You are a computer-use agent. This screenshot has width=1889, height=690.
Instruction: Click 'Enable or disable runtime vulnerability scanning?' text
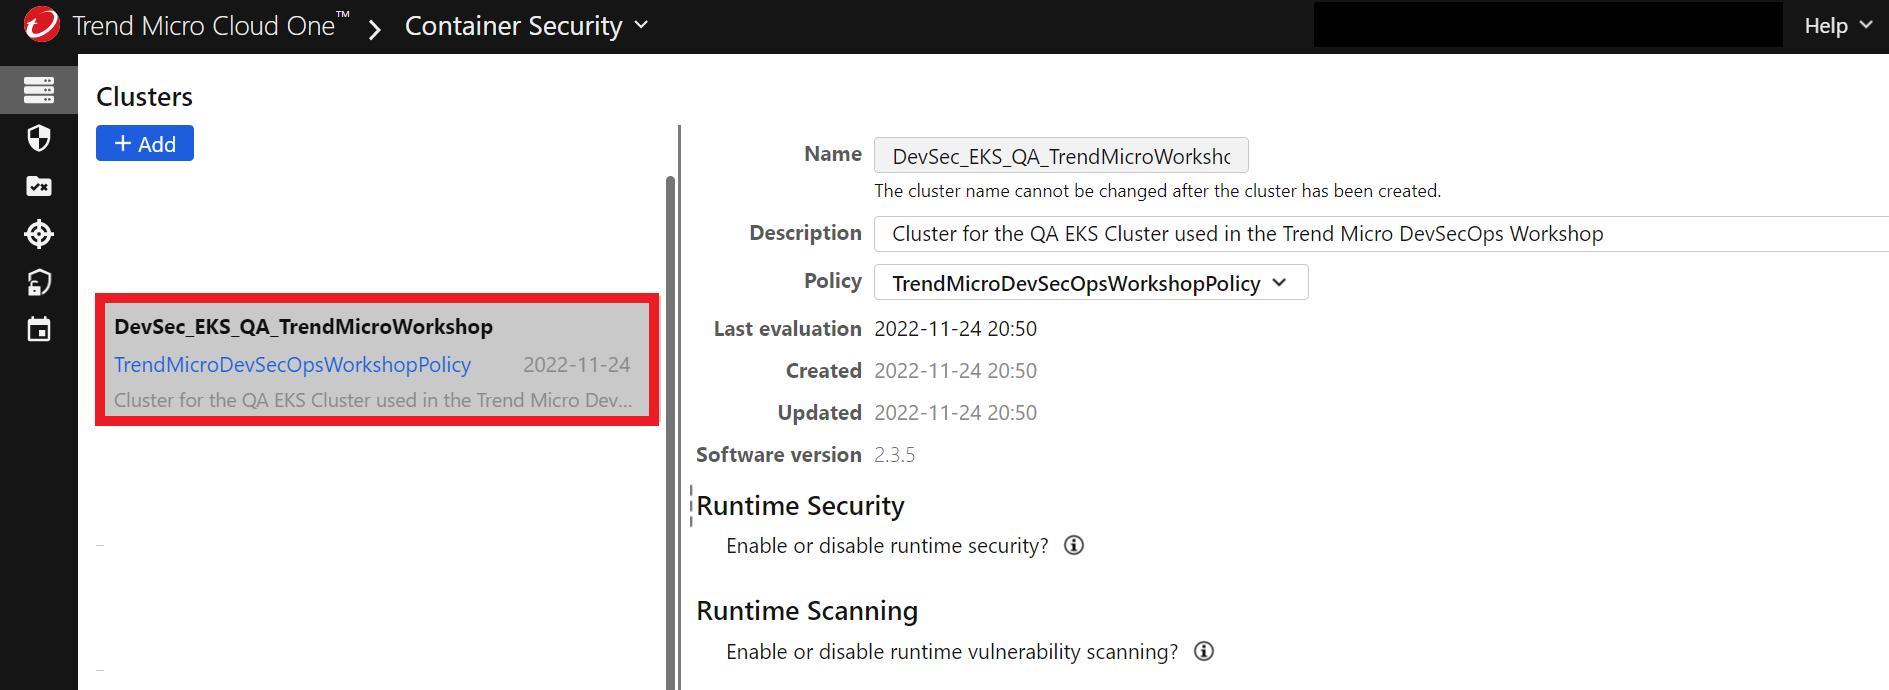[952, 652]
